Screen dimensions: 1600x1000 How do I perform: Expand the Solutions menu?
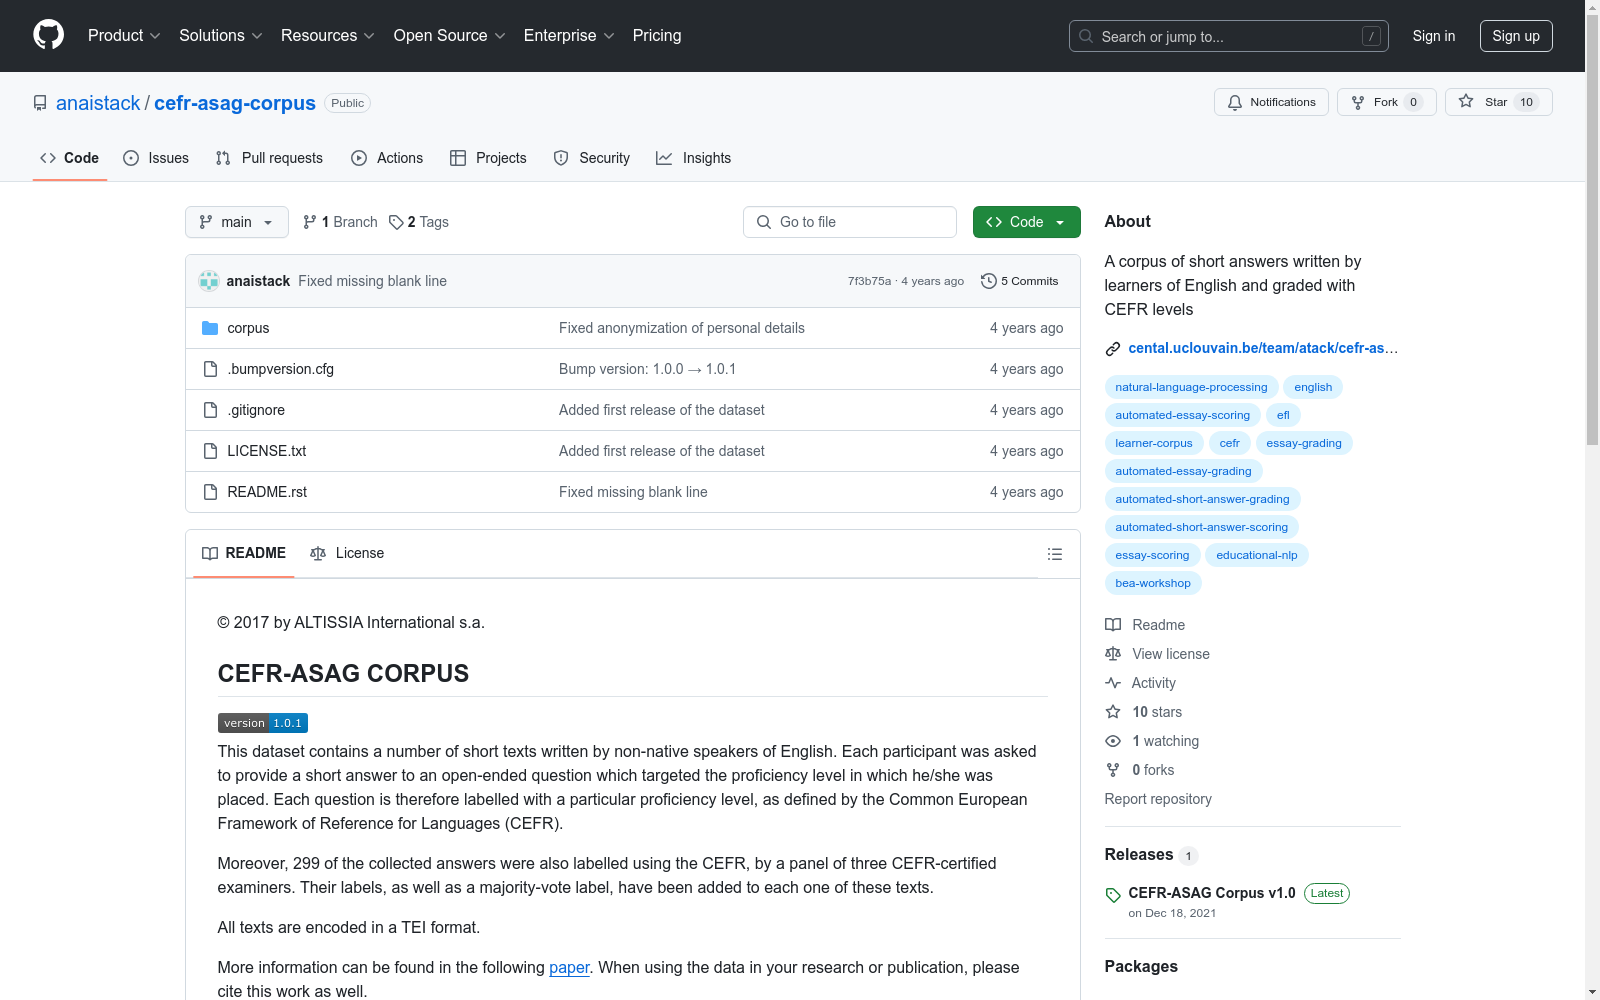tap(221, 36)
